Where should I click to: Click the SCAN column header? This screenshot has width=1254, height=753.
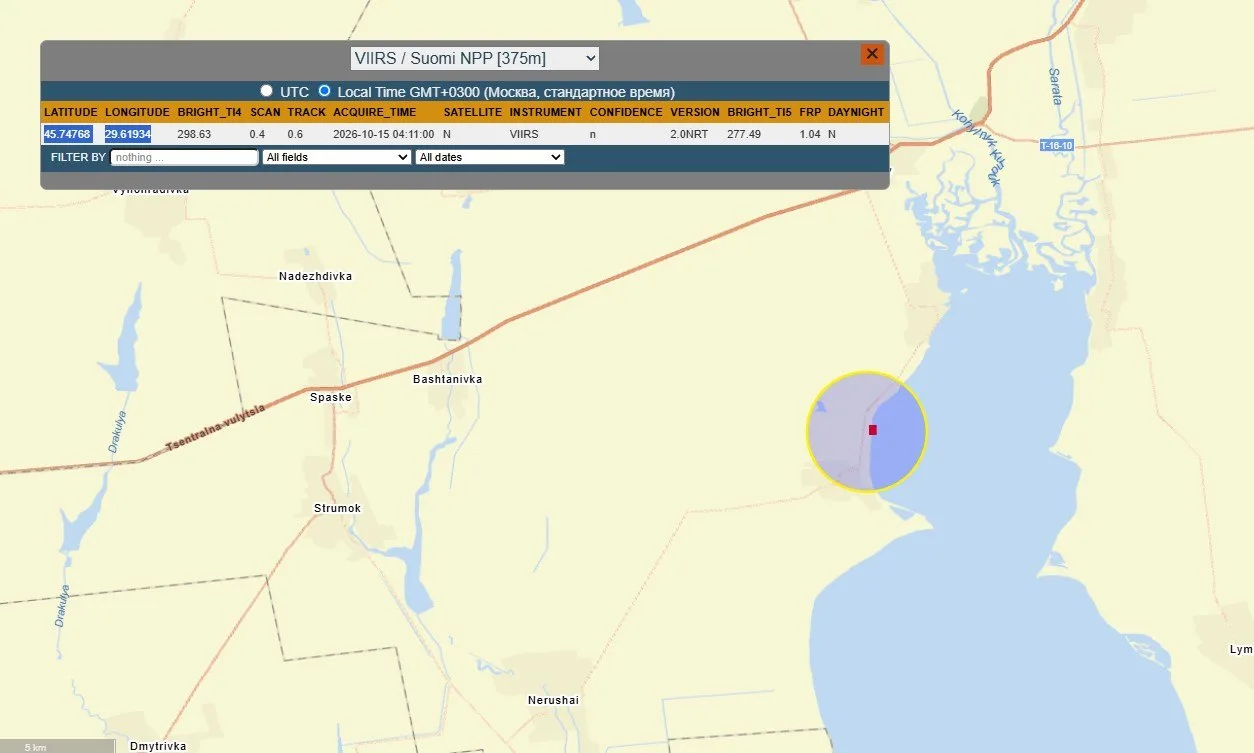click(x=265, y=112)
